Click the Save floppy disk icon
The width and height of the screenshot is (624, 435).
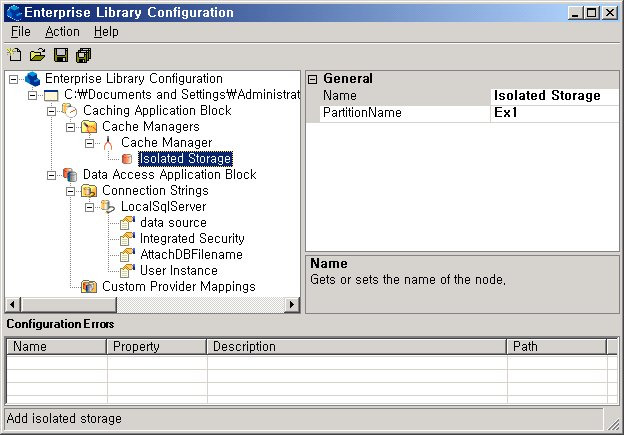click(61, 55)
